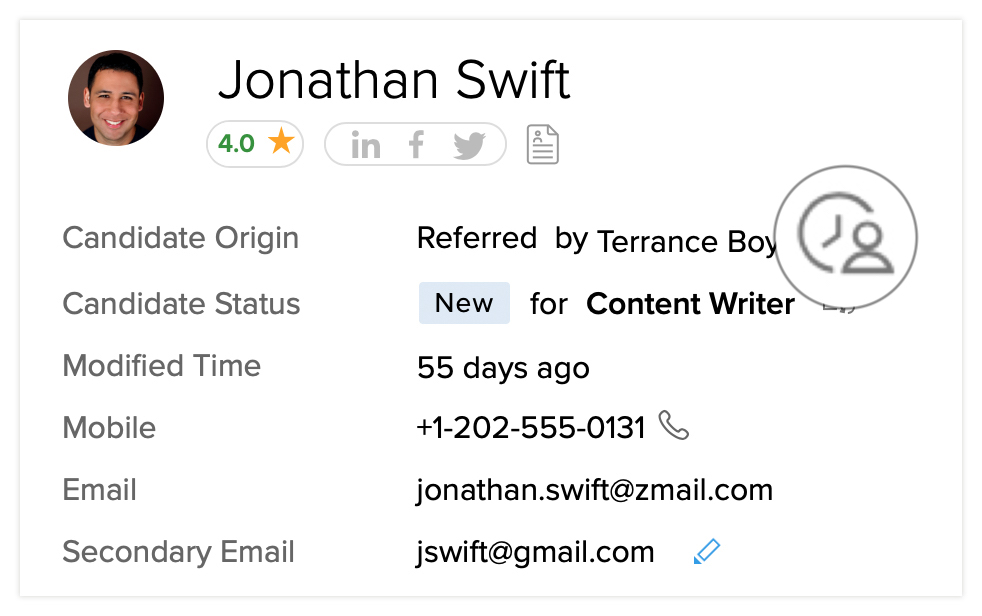Click the pencil edit icon for Secondary Email

point(706,551)
